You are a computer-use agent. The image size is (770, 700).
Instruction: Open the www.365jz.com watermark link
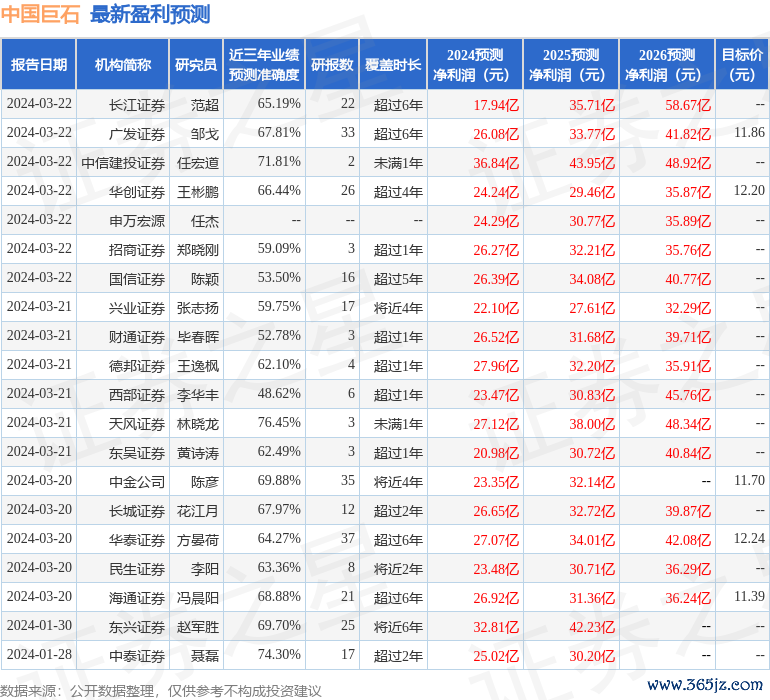pyautogui.click(x=705, y=684)
